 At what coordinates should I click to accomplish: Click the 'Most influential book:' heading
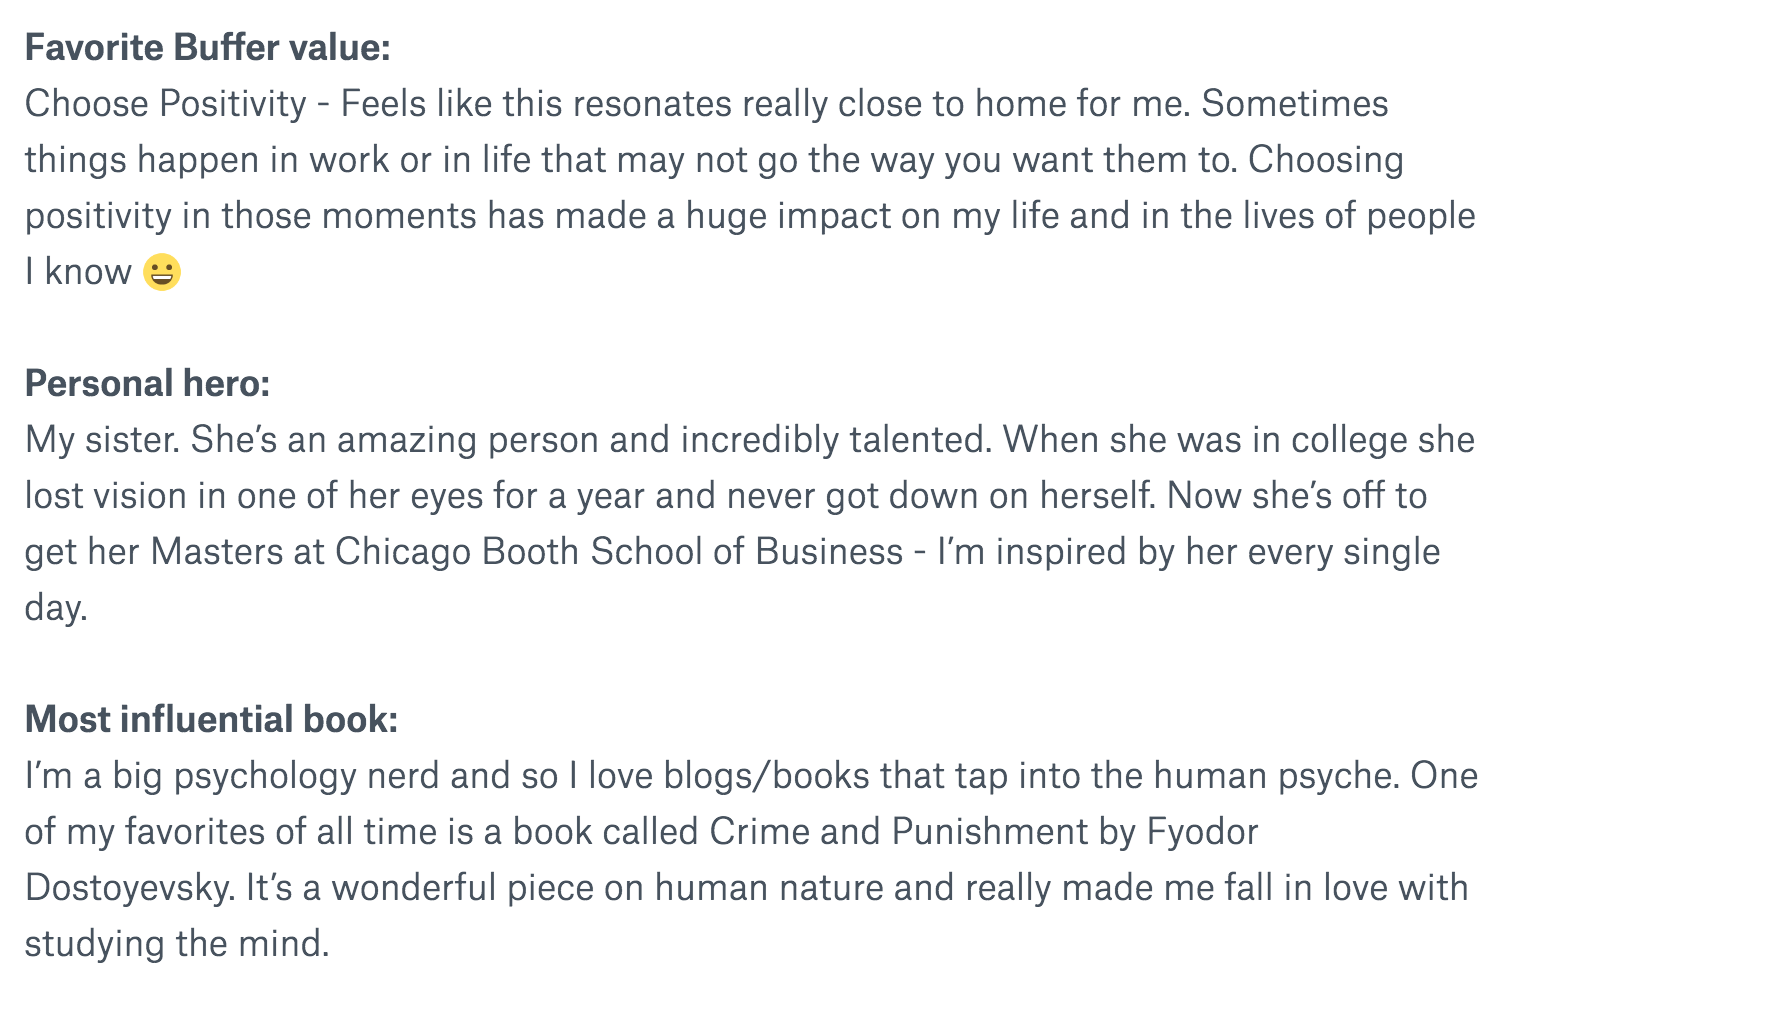point(212,720)
